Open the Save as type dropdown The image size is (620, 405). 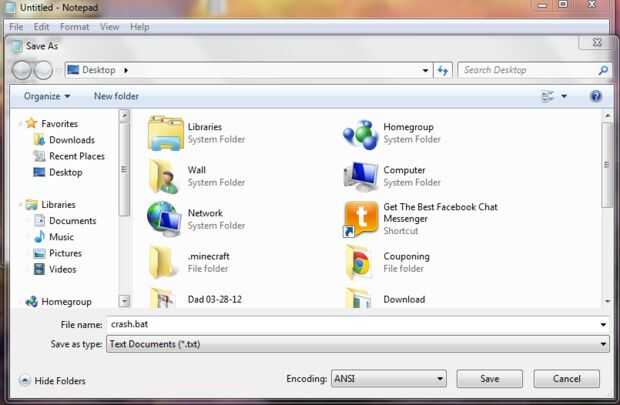pyautogui.click(x=603, y=344)
